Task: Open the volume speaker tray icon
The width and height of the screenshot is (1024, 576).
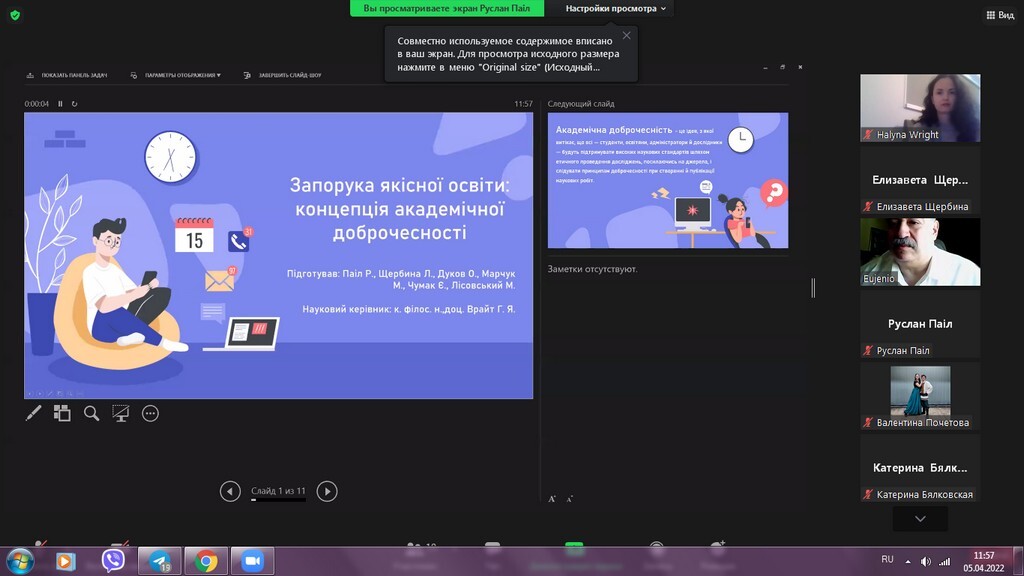Action: point(926,561)
